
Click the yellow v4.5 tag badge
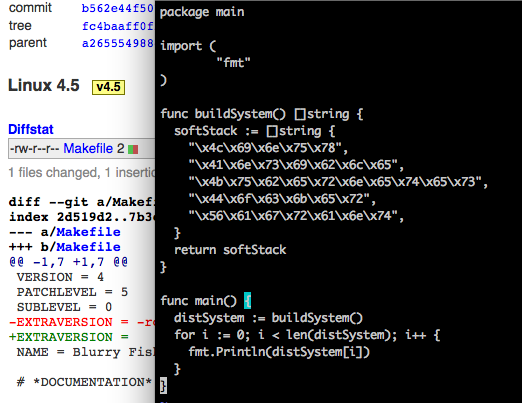108,87
